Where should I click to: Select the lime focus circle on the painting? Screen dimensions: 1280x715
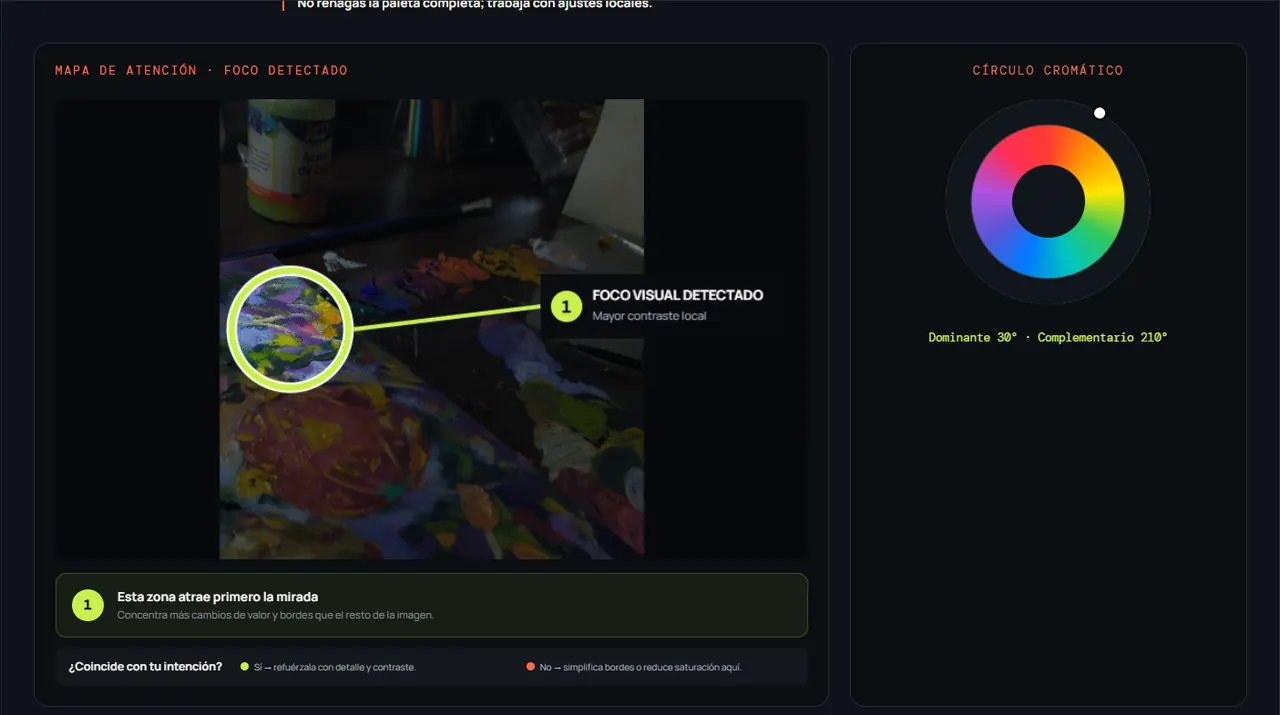pos(290,328)
